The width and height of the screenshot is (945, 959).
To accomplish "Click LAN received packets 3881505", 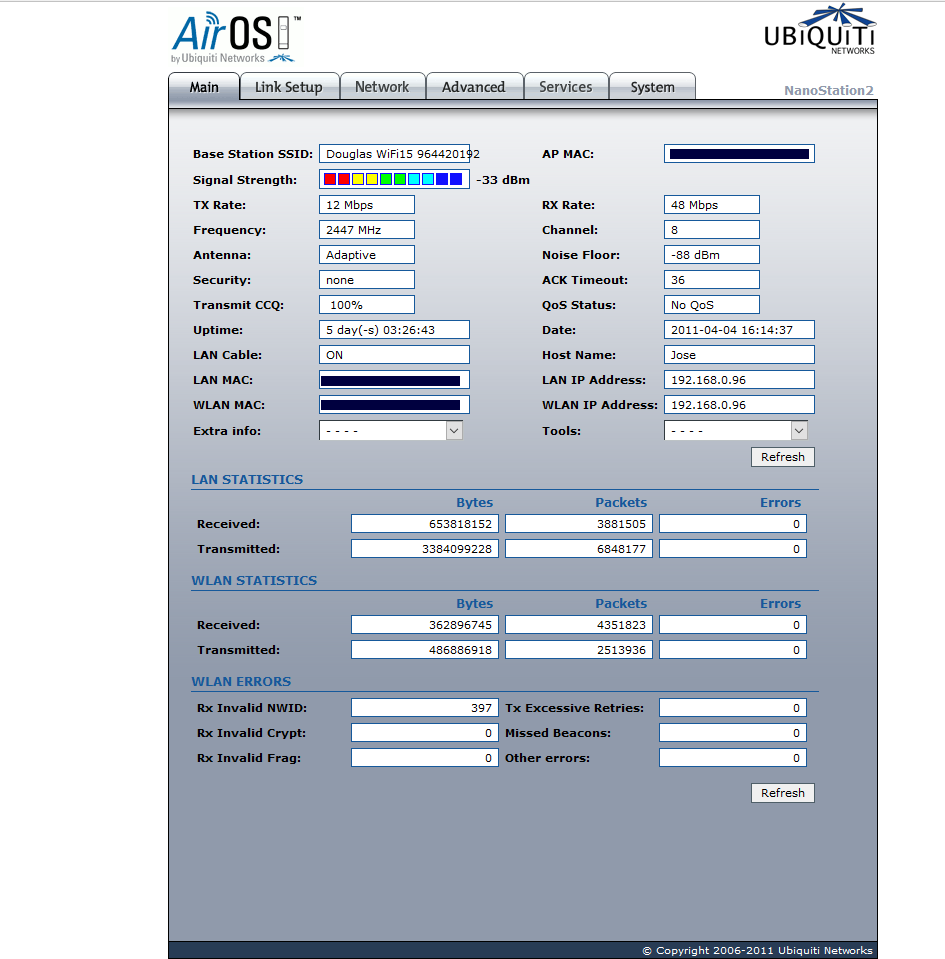I will pyautogui.click(x=579, y=524).
